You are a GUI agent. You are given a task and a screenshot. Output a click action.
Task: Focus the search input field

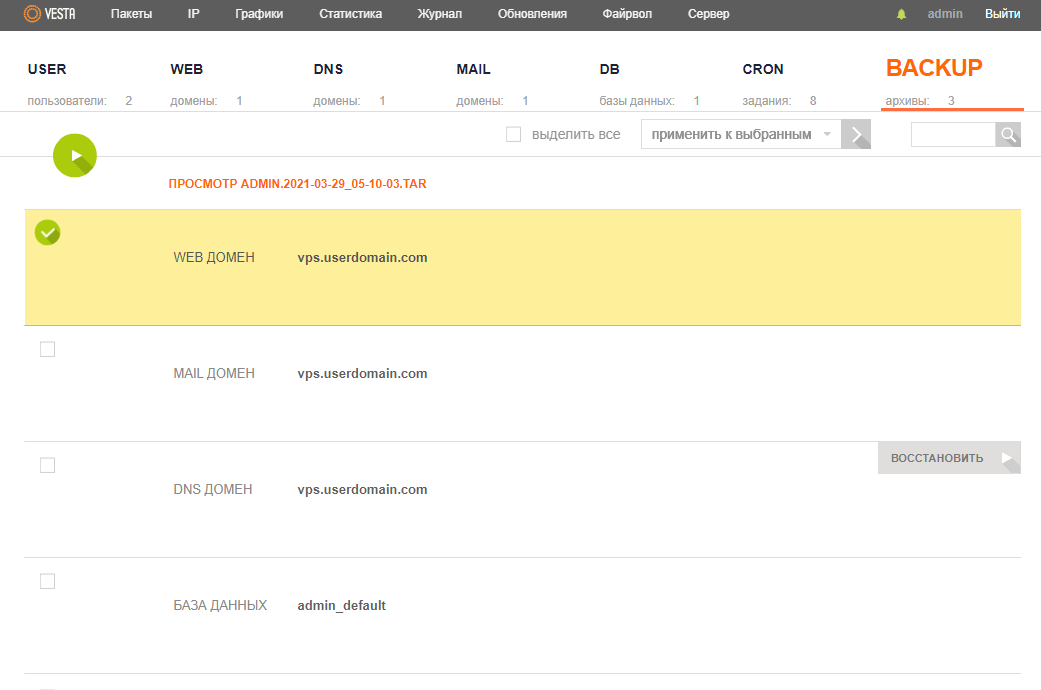(952, 135)
